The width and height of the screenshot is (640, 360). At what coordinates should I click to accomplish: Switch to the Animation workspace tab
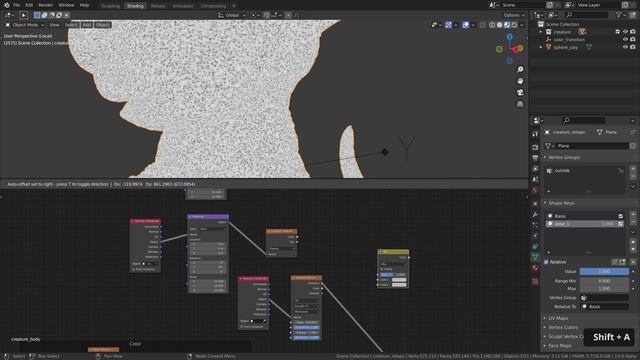pyautogui.click(x=182, y=6)
